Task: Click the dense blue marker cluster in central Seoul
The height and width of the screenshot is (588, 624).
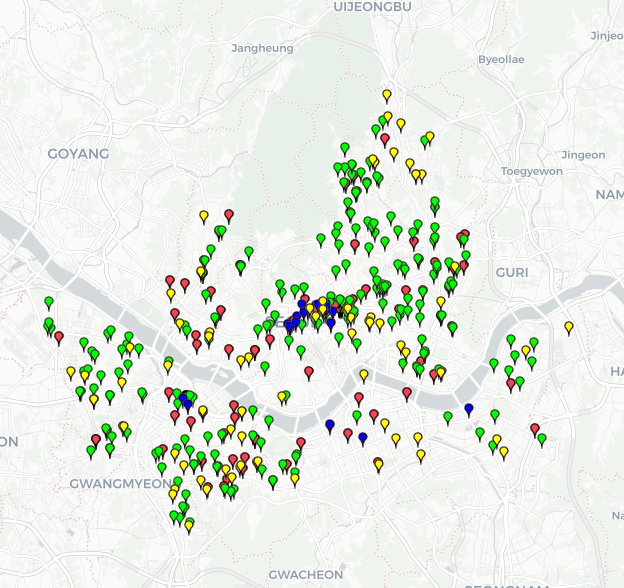Action: pos(312,313)
